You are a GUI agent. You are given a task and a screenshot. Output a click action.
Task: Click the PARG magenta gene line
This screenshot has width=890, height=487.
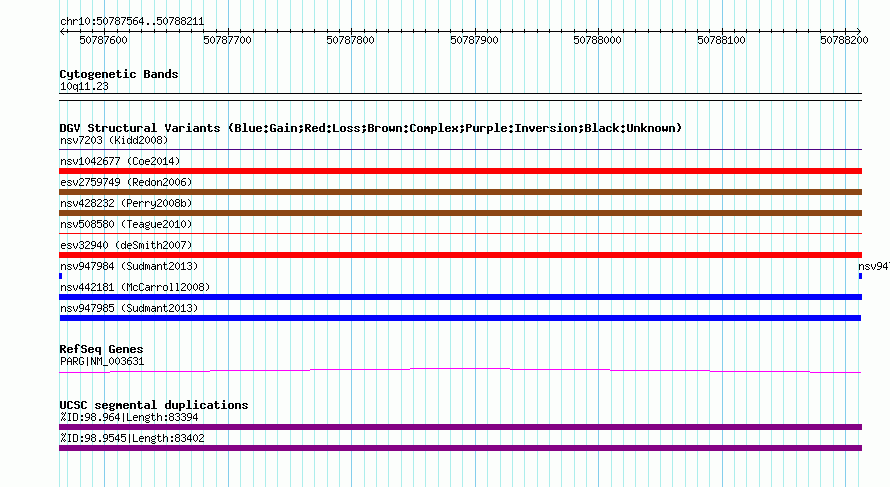(460, 371)
